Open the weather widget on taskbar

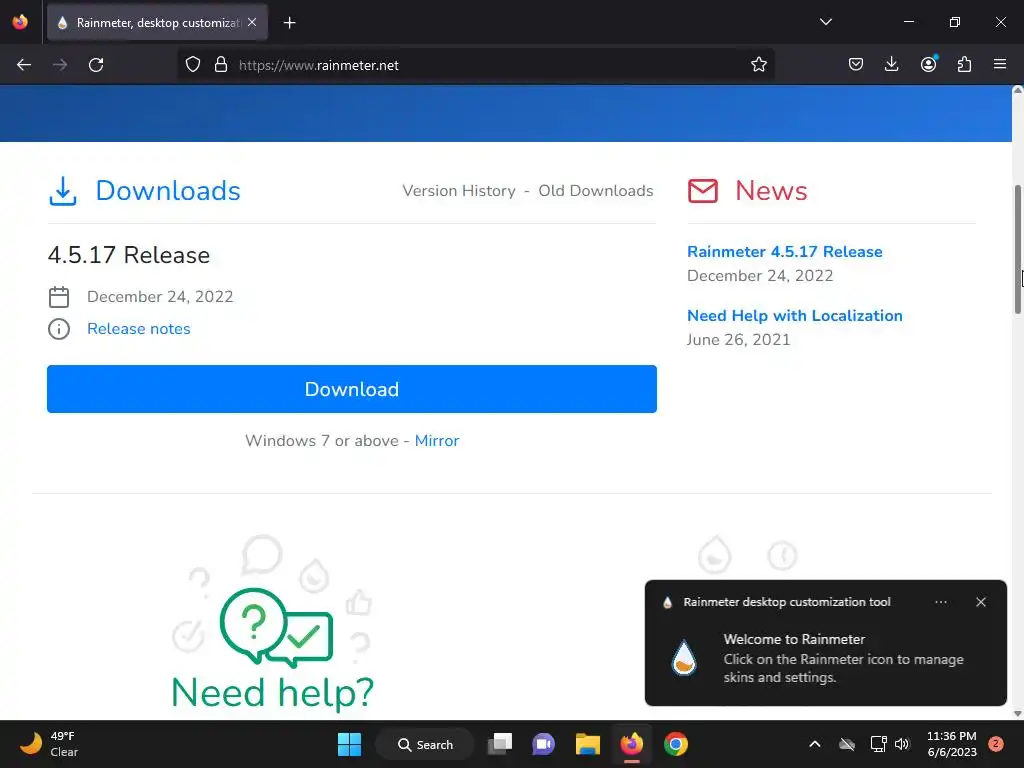tap(48, 744)
